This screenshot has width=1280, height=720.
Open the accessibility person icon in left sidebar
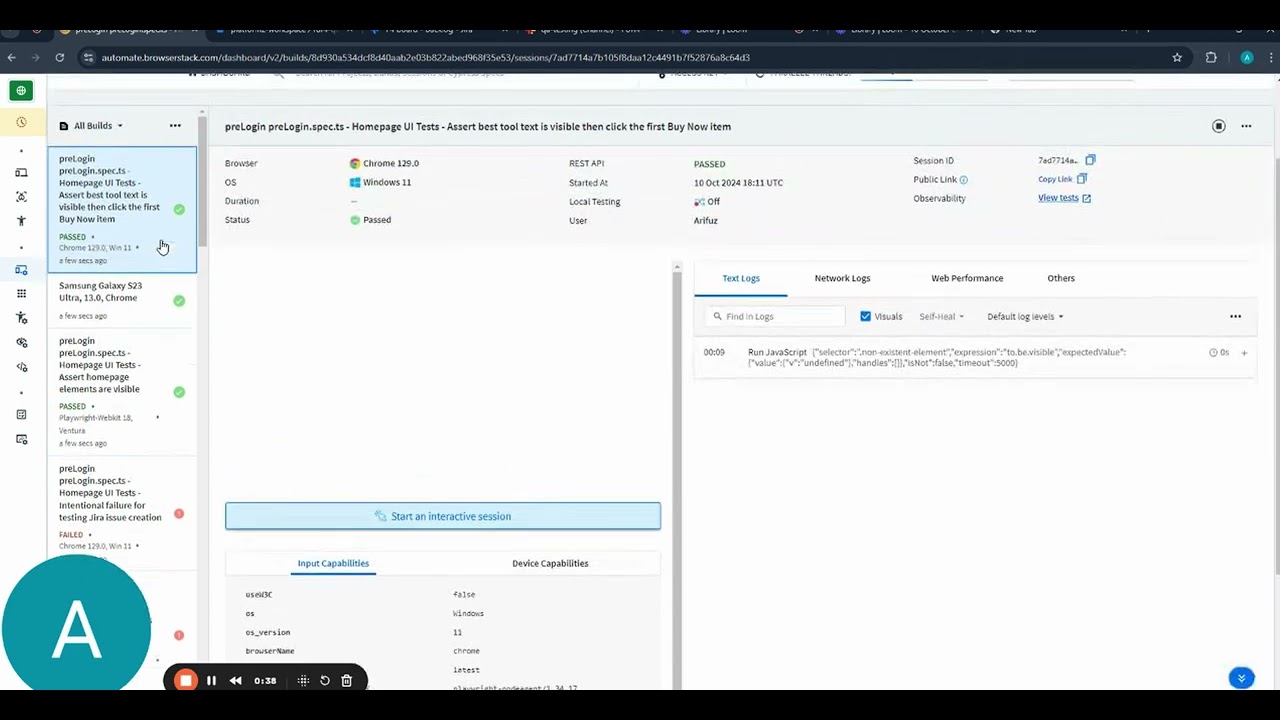click(x=21, y=221)
